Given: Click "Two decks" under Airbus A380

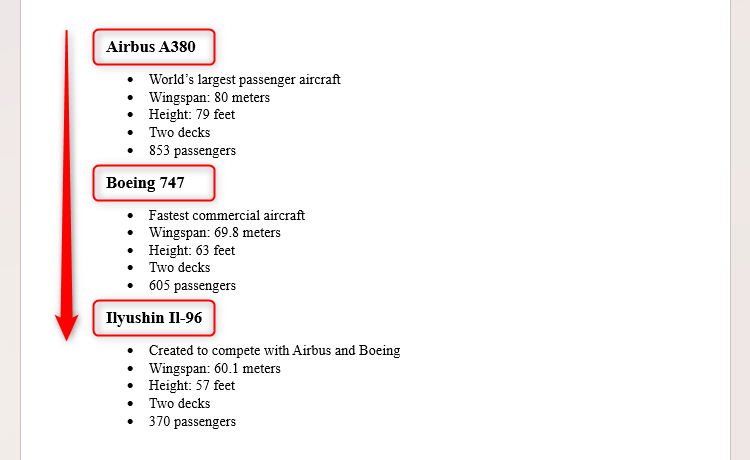Looking at the screenshot, I should click(179, 133).
